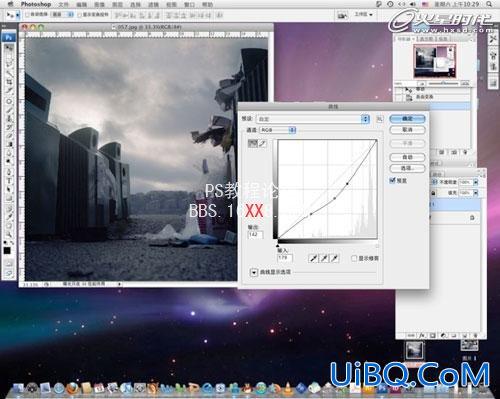Click the Cancel (取消) button in Curves
Screen dimensions: 500x399
pos(407,130)
